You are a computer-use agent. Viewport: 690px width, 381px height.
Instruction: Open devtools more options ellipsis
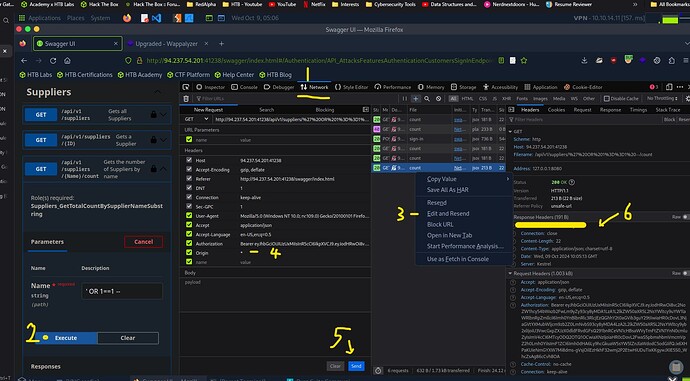point(680,87)
